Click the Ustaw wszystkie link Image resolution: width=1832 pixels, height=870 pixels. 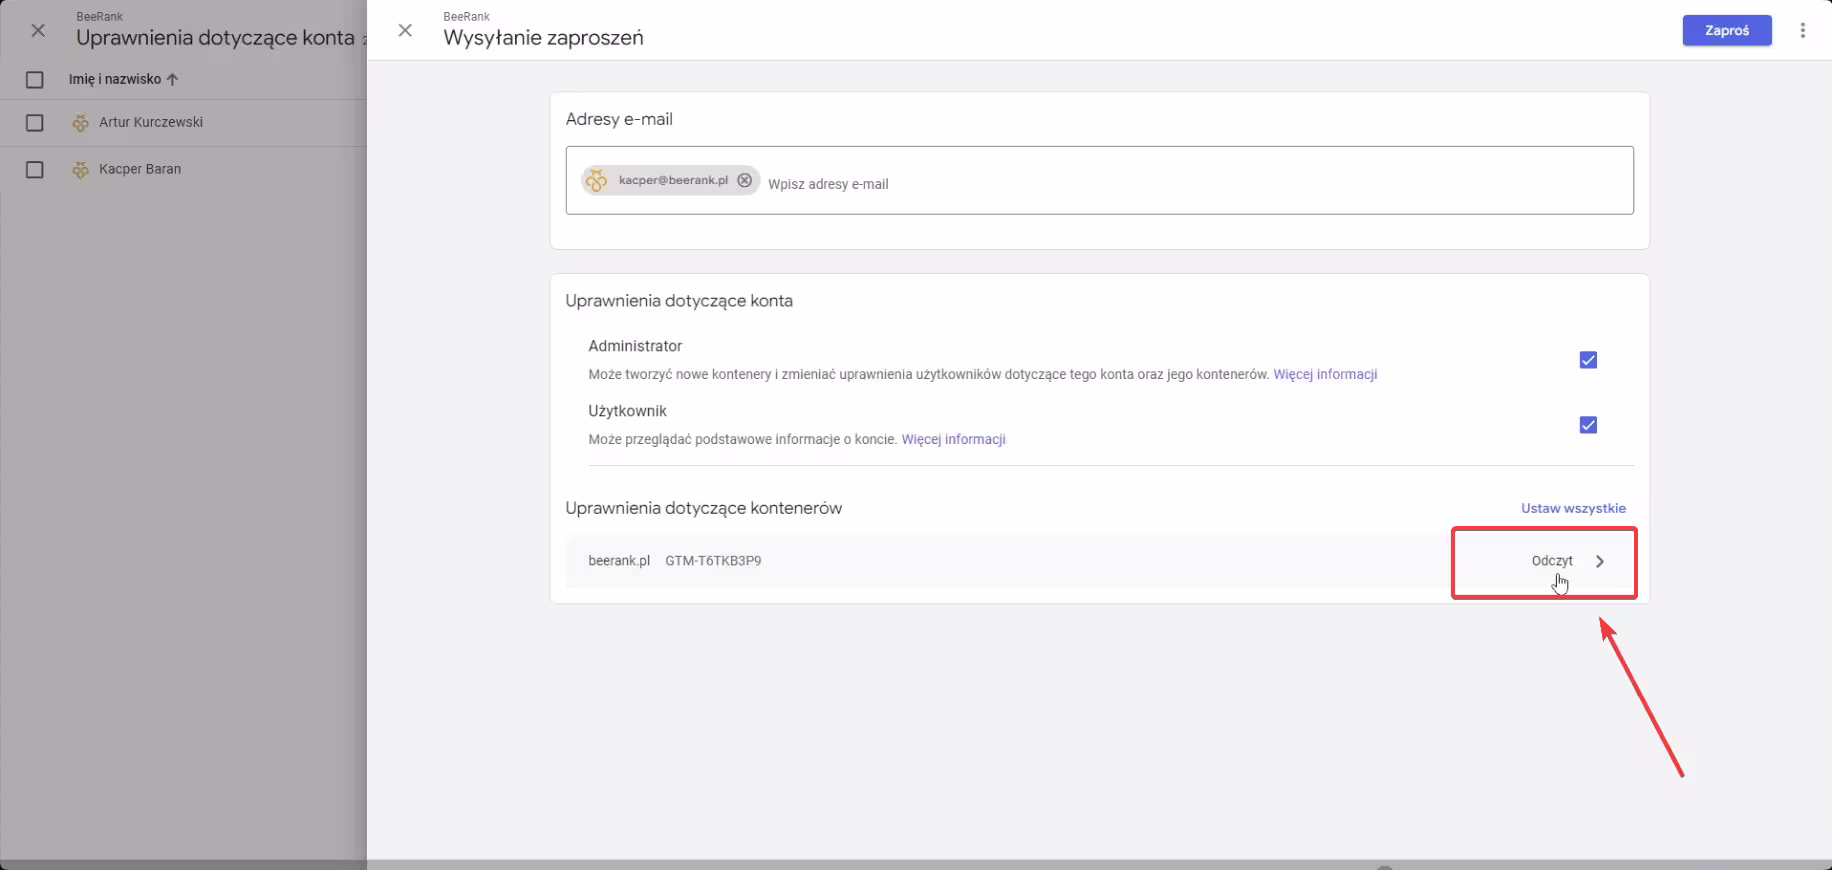1572,508
